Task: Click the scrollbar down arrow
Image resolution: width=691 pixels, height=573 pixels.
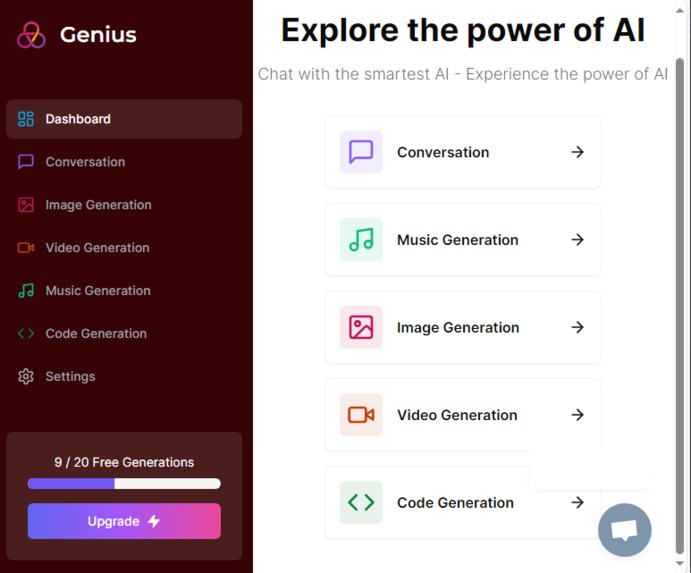Action: coord(680,564)
